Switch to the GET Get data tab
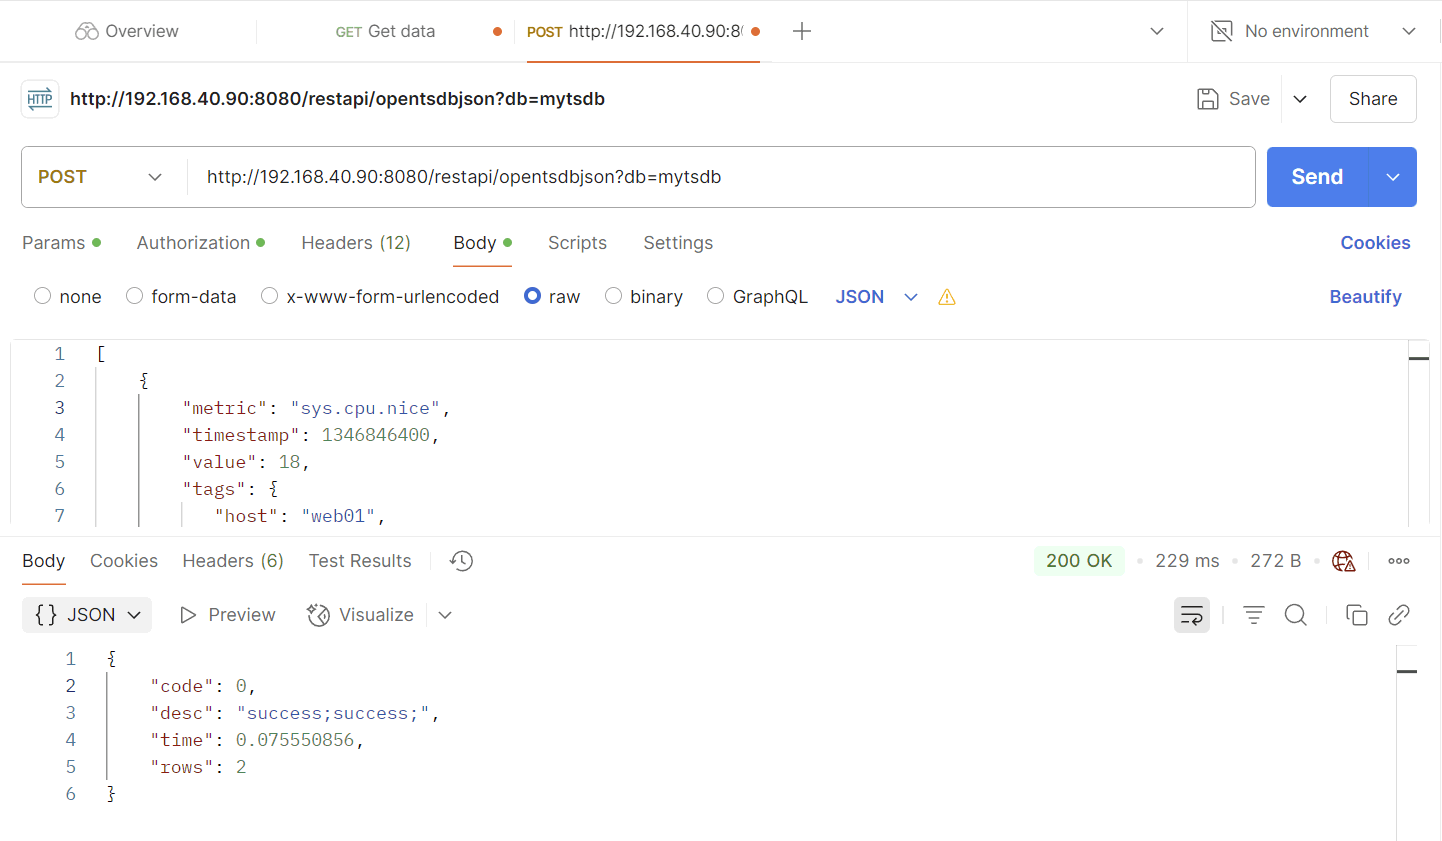Screen dimensions: 1442x841 click(385, 31)
